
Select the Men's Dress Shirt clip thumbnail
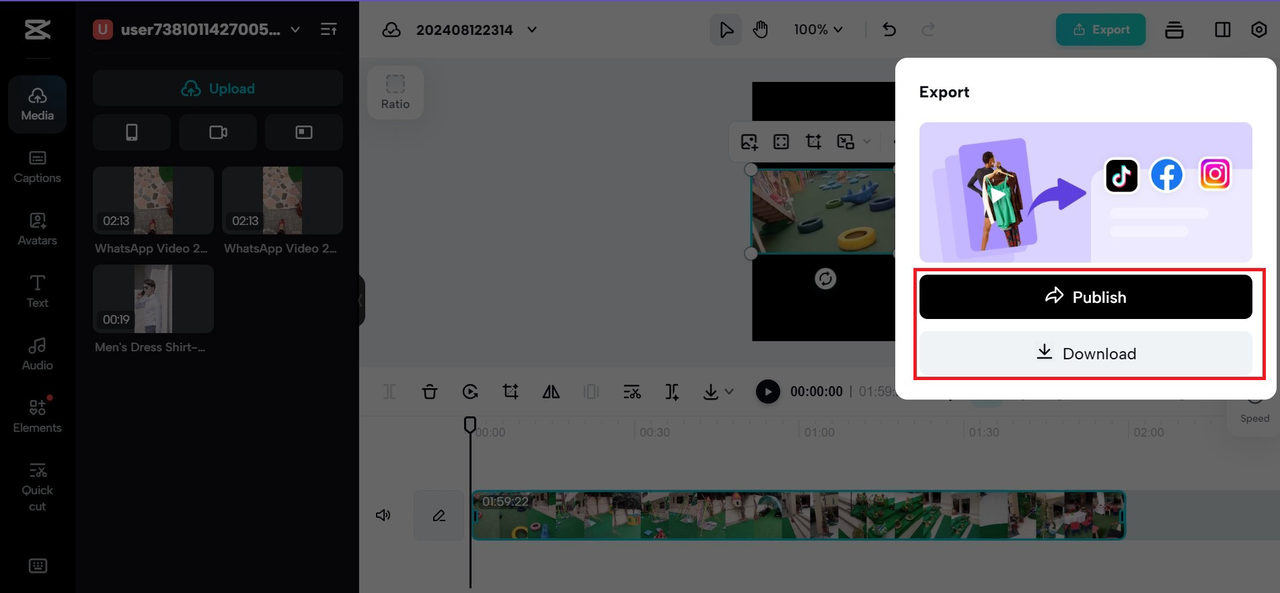point(153,298)
